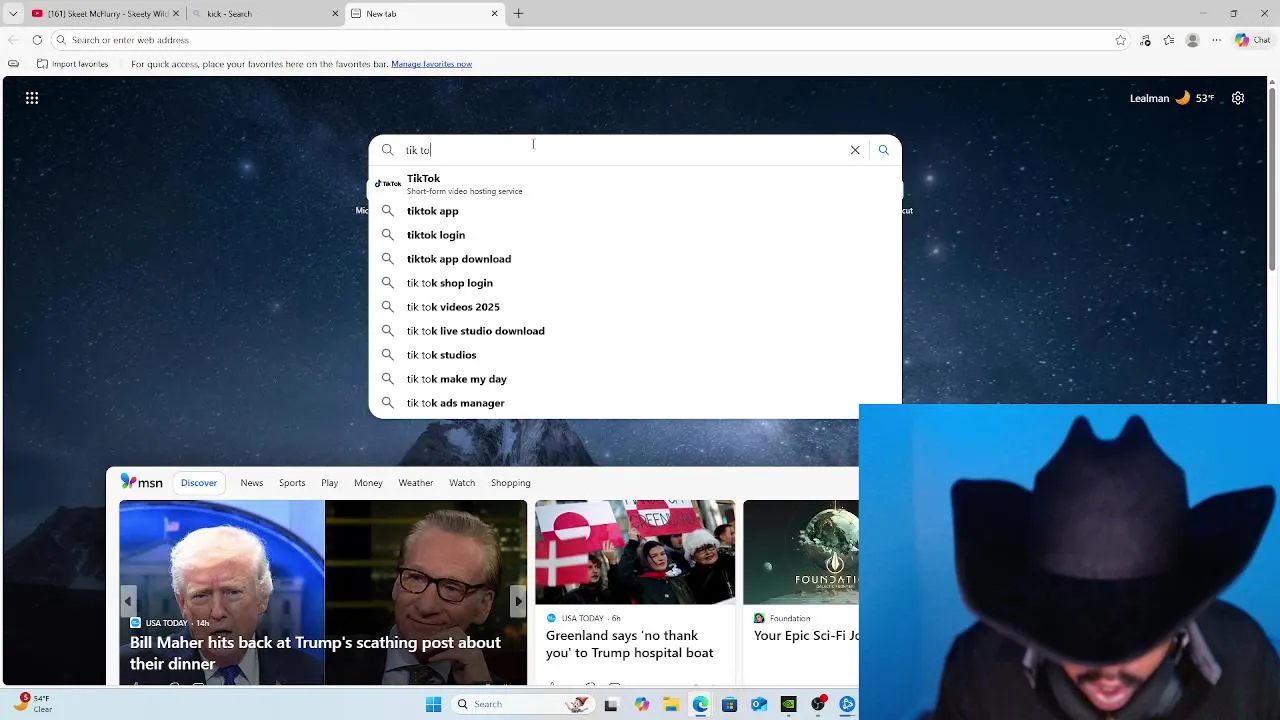Open the favorites list icon
This screenshot has height=720, width=1280.
click(1168, 40)
